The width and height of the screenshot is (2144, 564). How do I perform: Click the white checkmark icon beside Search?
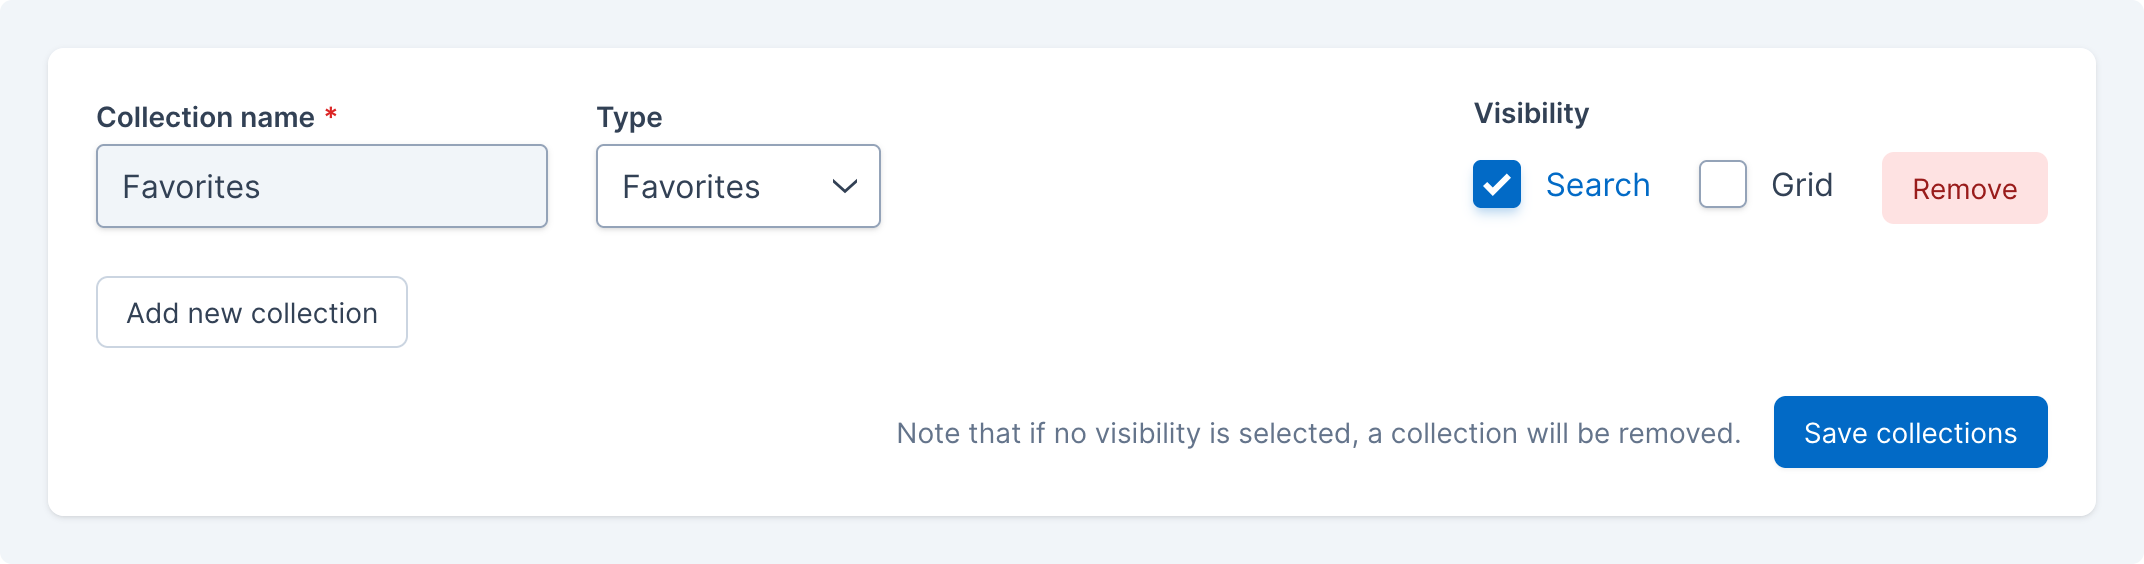(x=1497, y=185)
